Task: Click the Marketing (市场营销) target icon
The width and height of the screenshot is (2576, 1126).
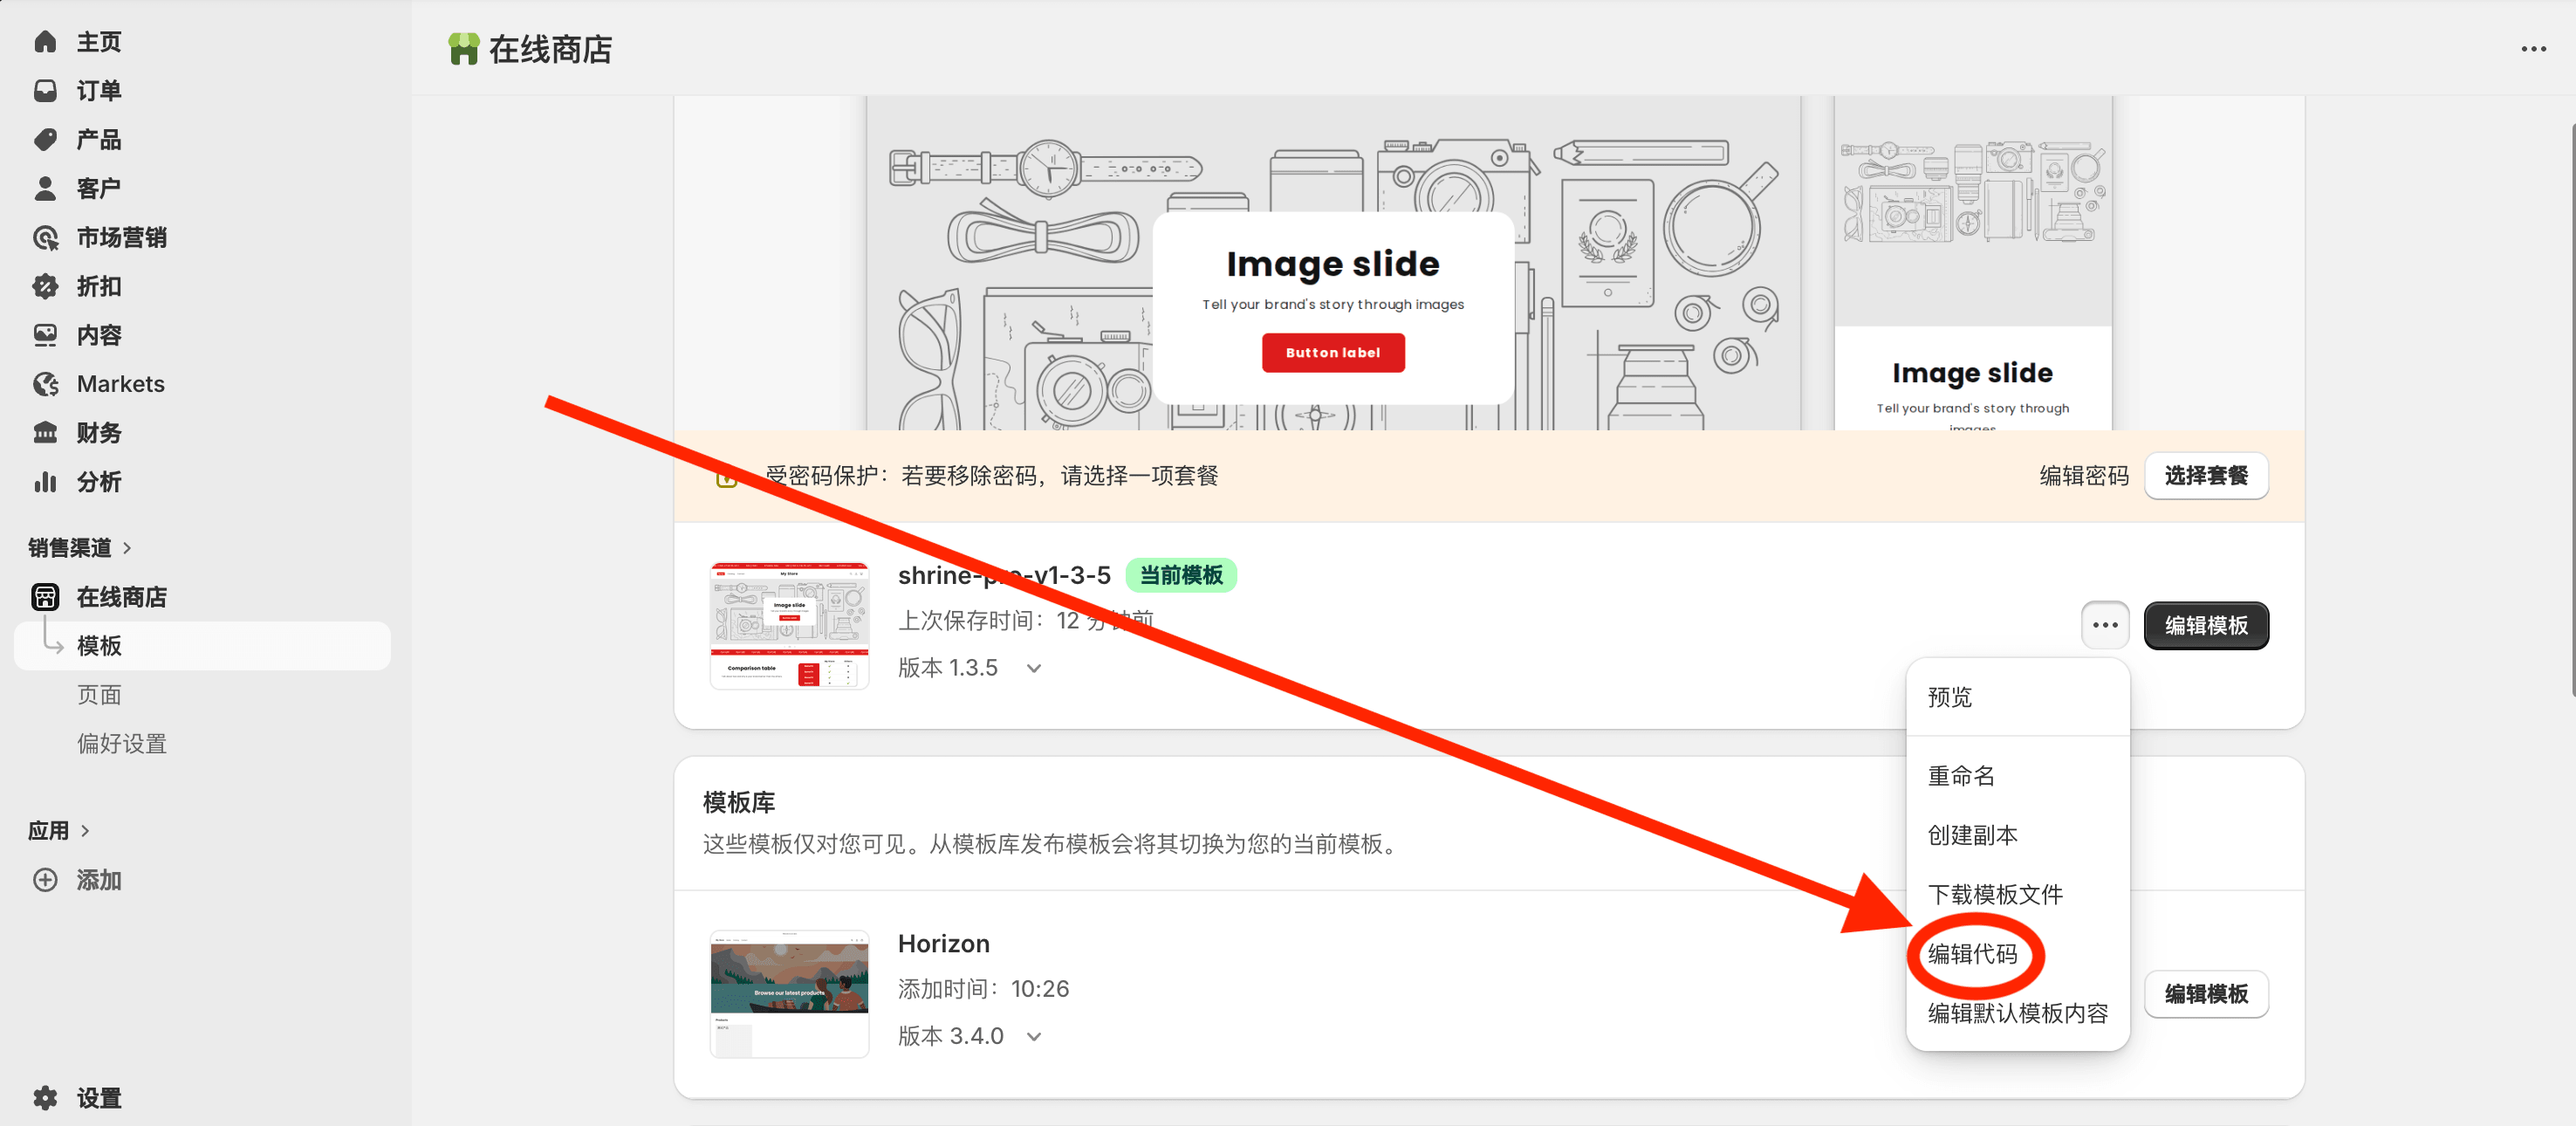Action: 45,237
